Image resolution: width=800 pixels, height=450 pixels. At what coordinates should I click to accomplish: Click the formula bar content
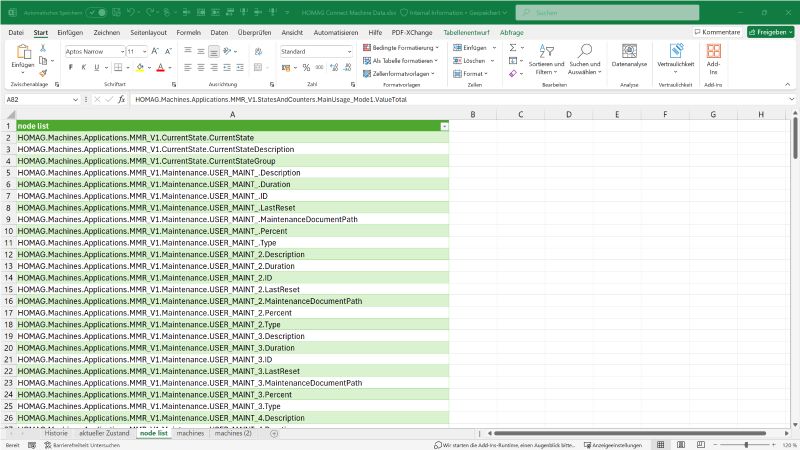coord(458,99)
